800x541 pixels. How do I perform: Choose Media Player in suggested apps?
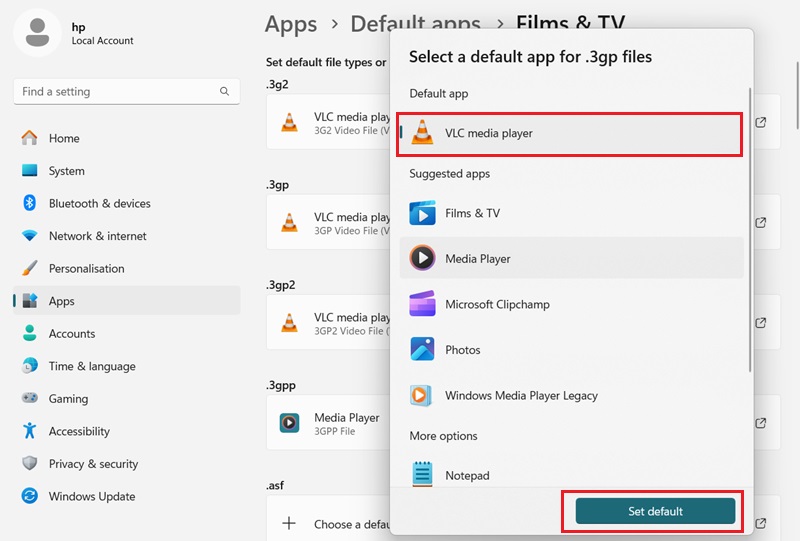point(571,258)
